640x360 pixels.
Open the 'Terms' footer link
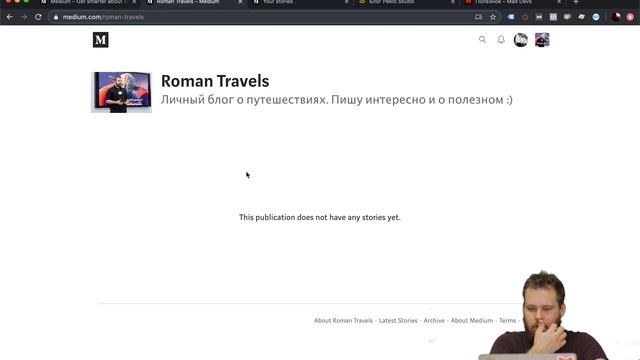507,320
